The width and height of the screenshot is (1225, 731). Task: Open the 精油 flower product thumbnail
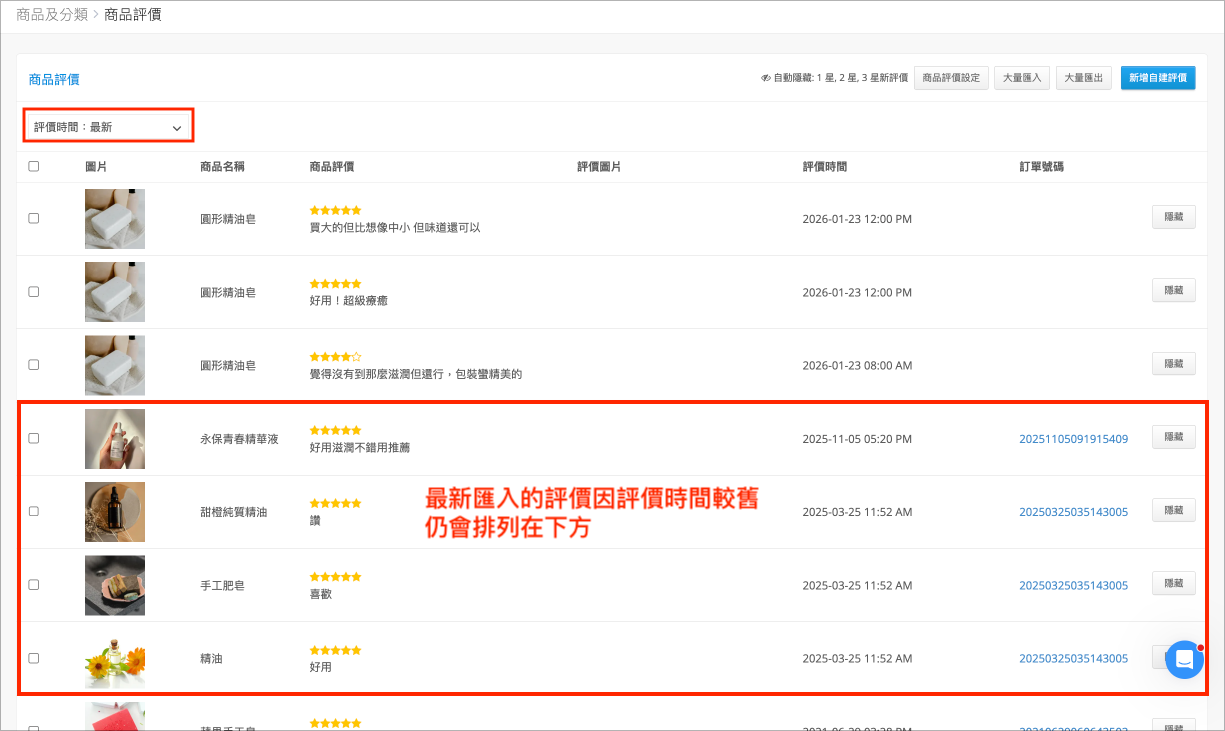coord(115,658)
